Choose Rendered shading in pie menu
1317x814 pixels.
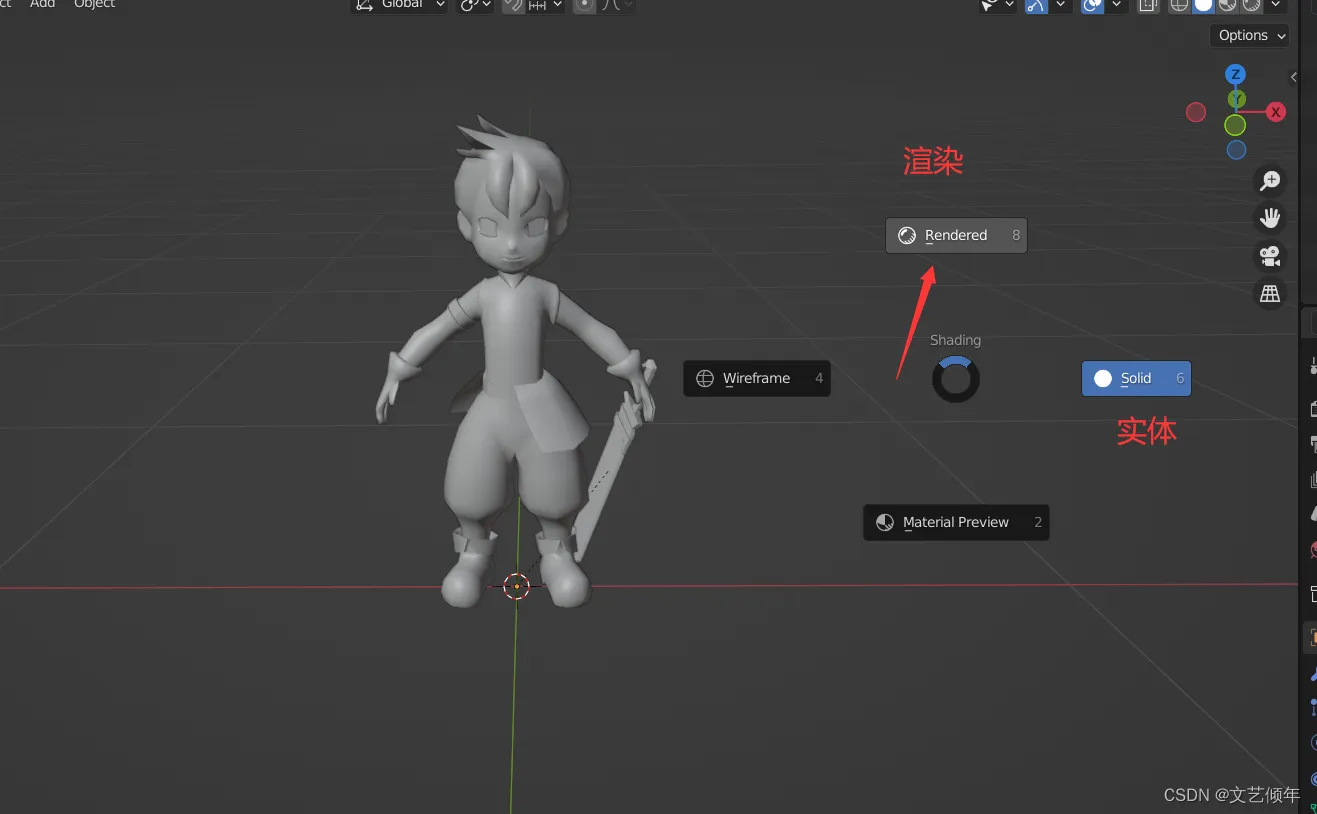[x=956, y=235]
